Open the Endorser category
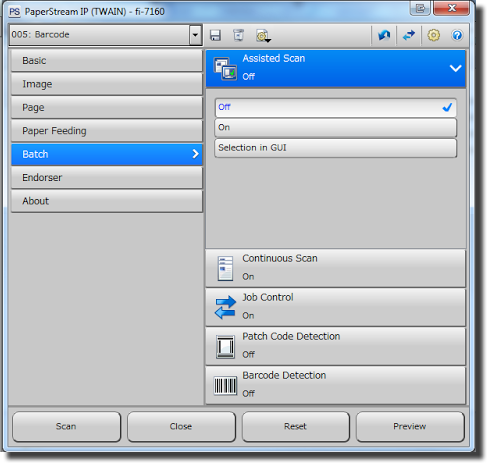Image resolution: width=496 pixels, height=472 pixels. point(107,178)
